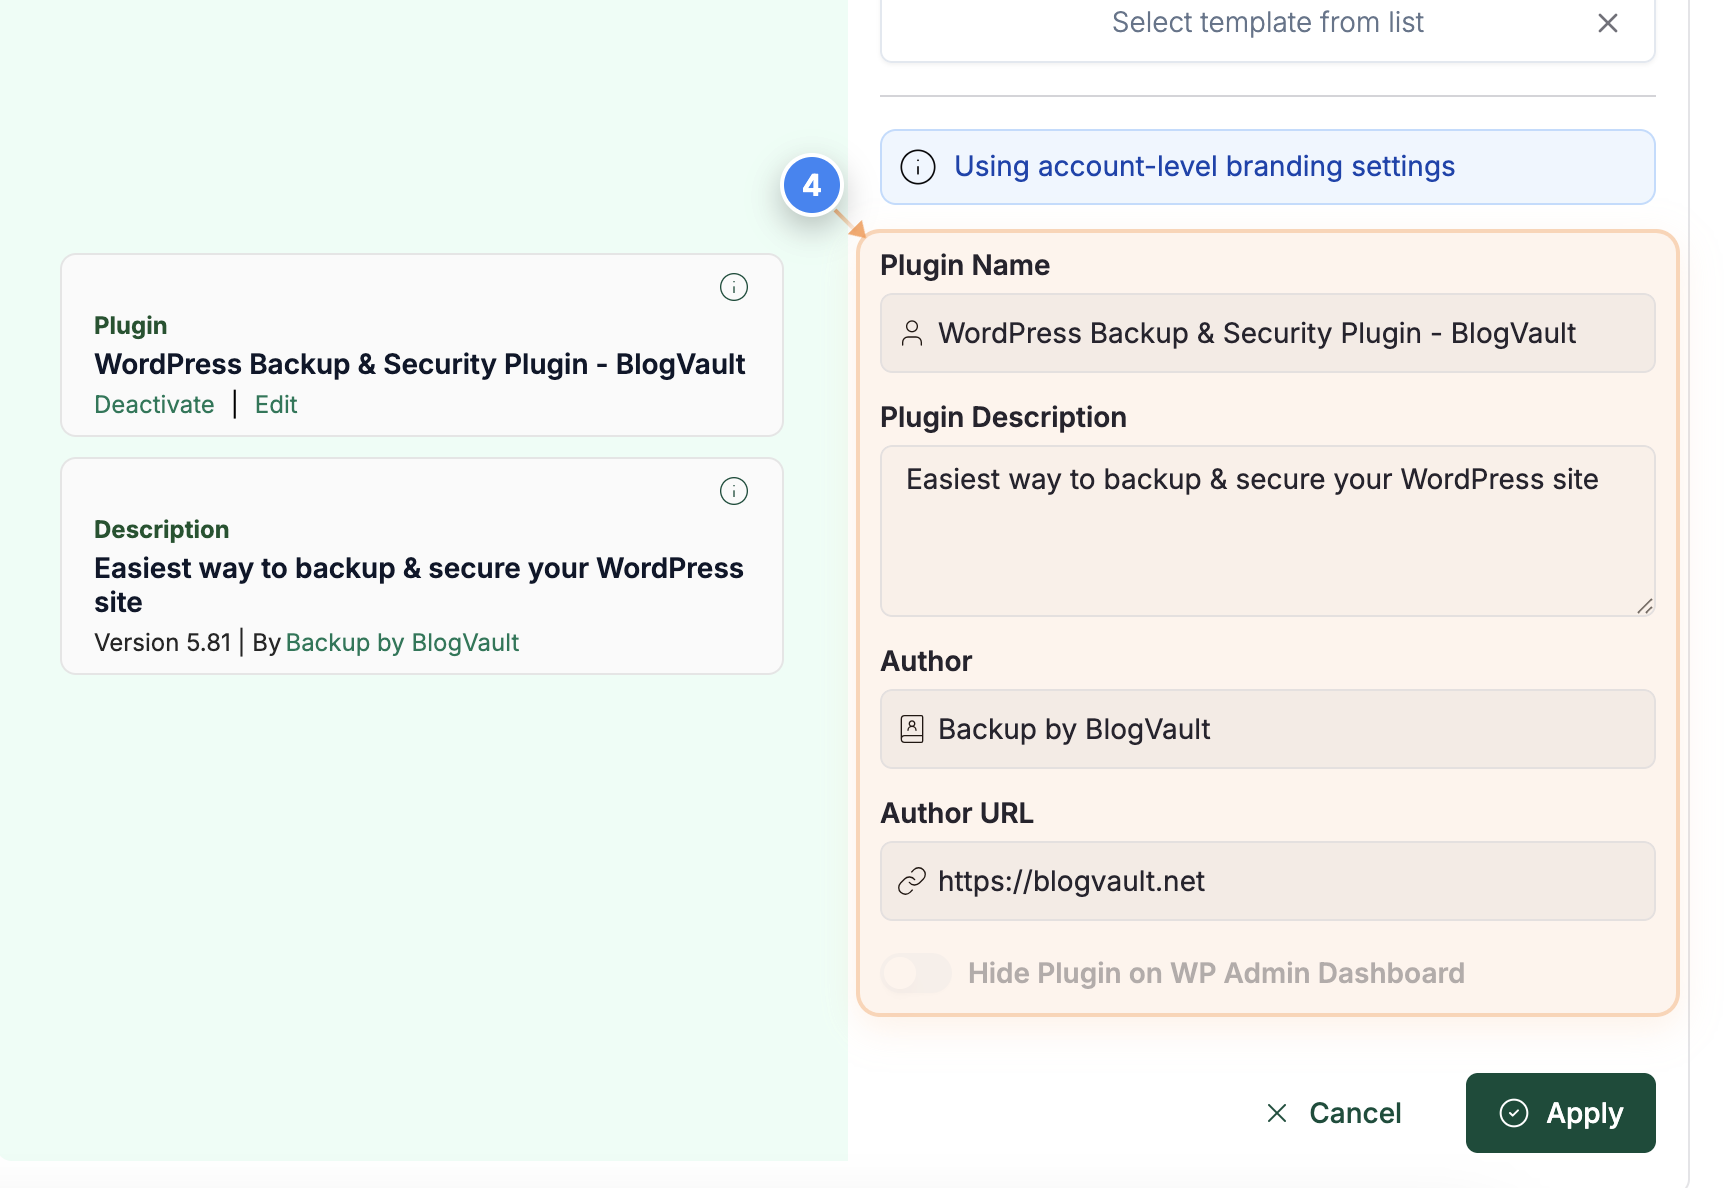
Task: Click the info icon on Description card
Action: pyautogui.click(x=734, y=491)
